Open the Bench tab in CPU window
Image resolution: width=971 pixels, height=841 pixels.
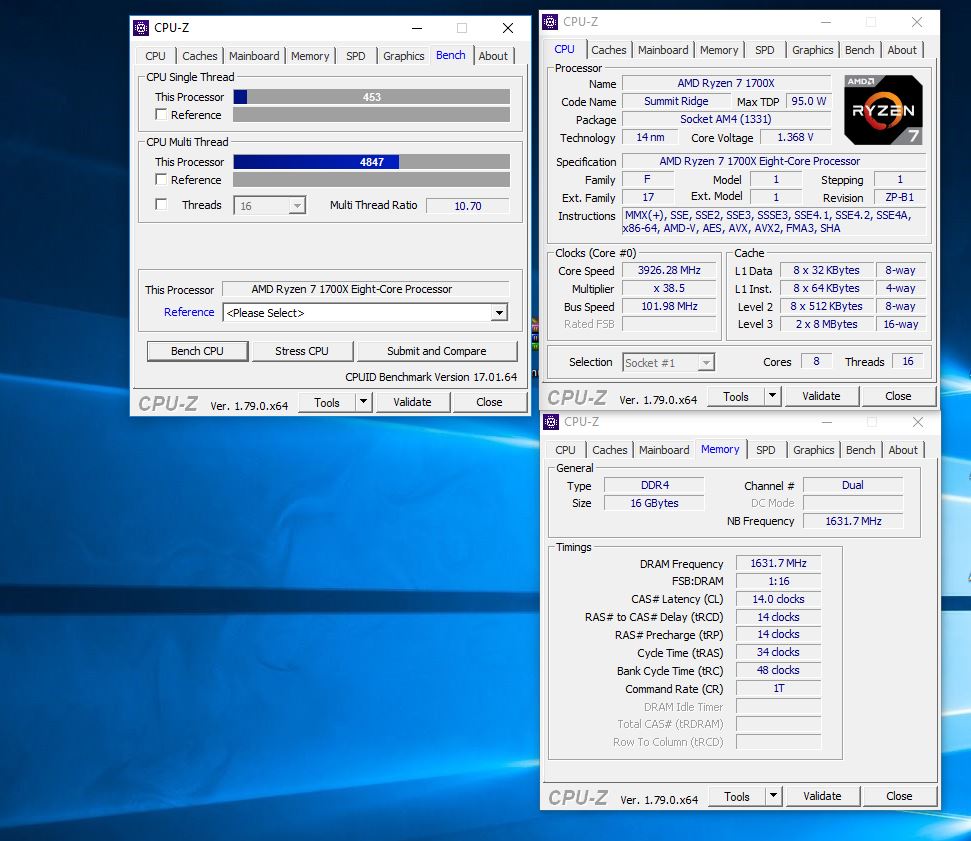860,50
